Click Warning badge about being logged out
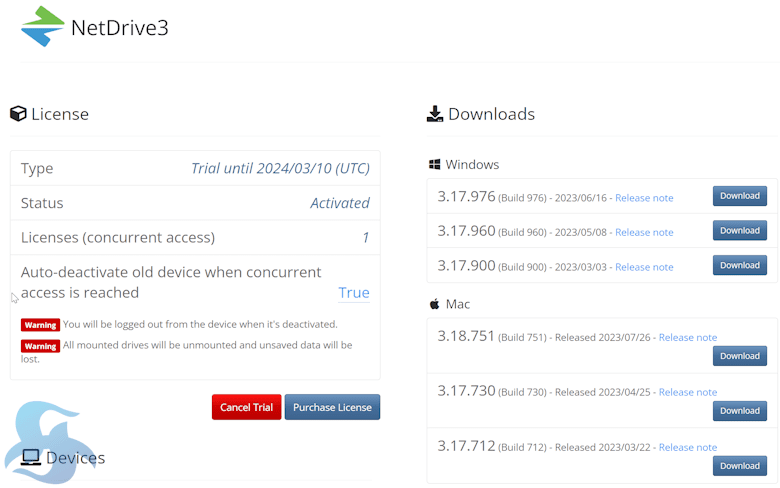Image resolution: width=780 pixels, height=488 pixels. pyautogui.click(x=40, y=325)
